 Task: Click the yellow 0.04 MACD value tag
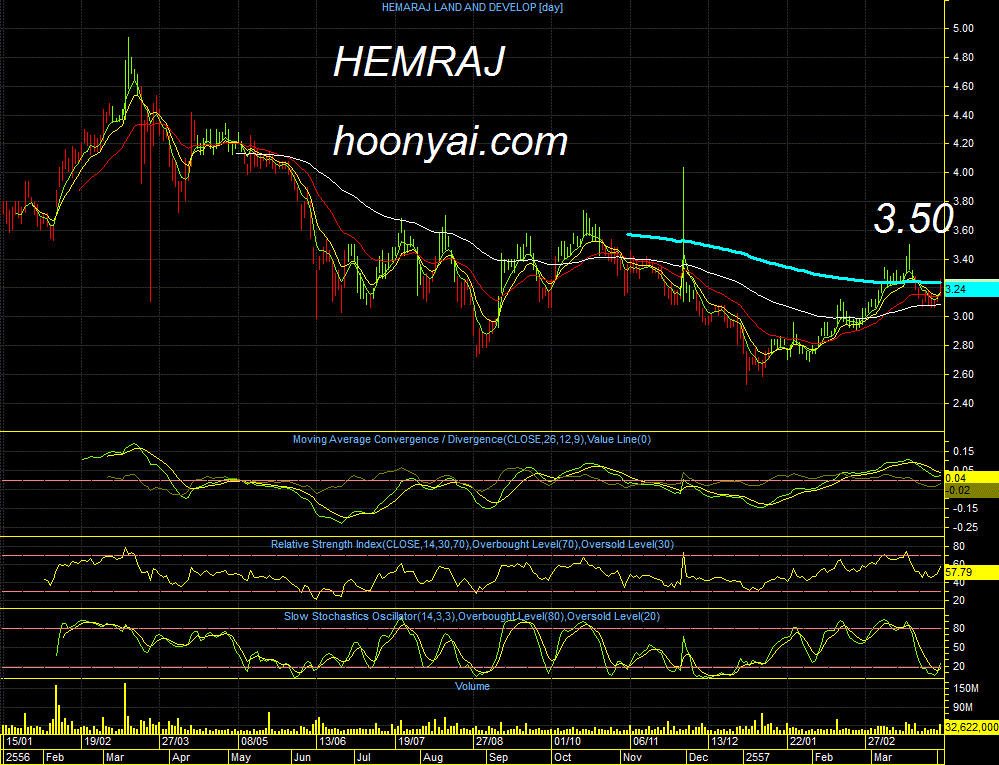pyautogui.click(x=971, y=478)
